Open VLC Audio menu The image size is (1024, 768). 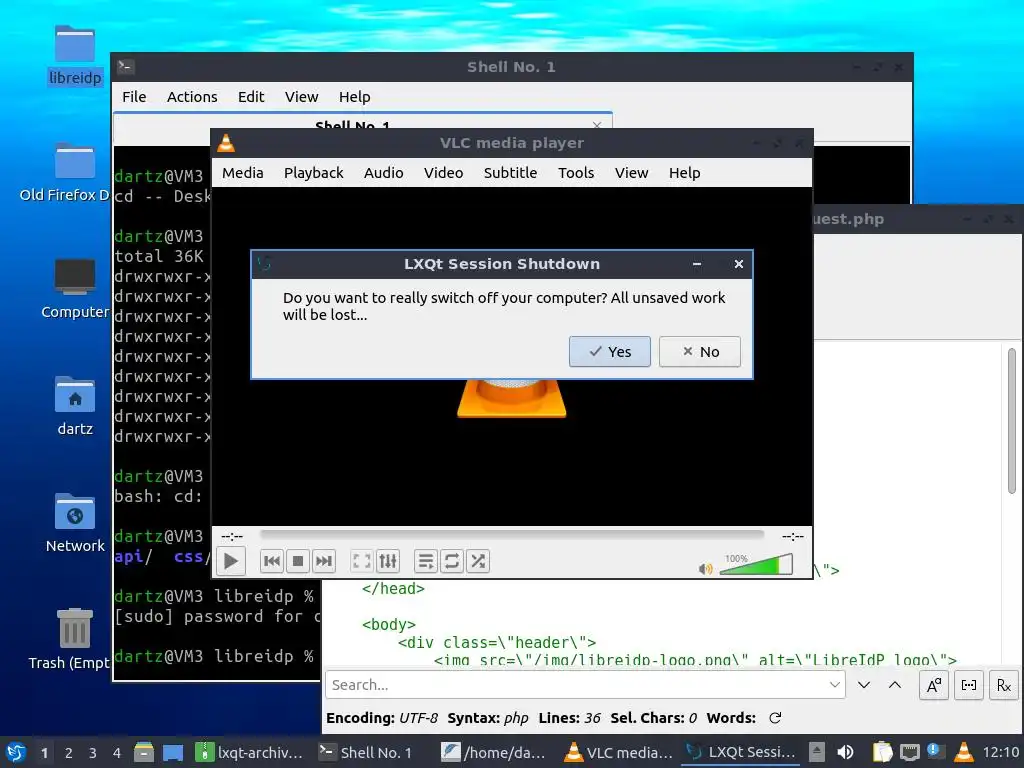[x=383, y=173]
